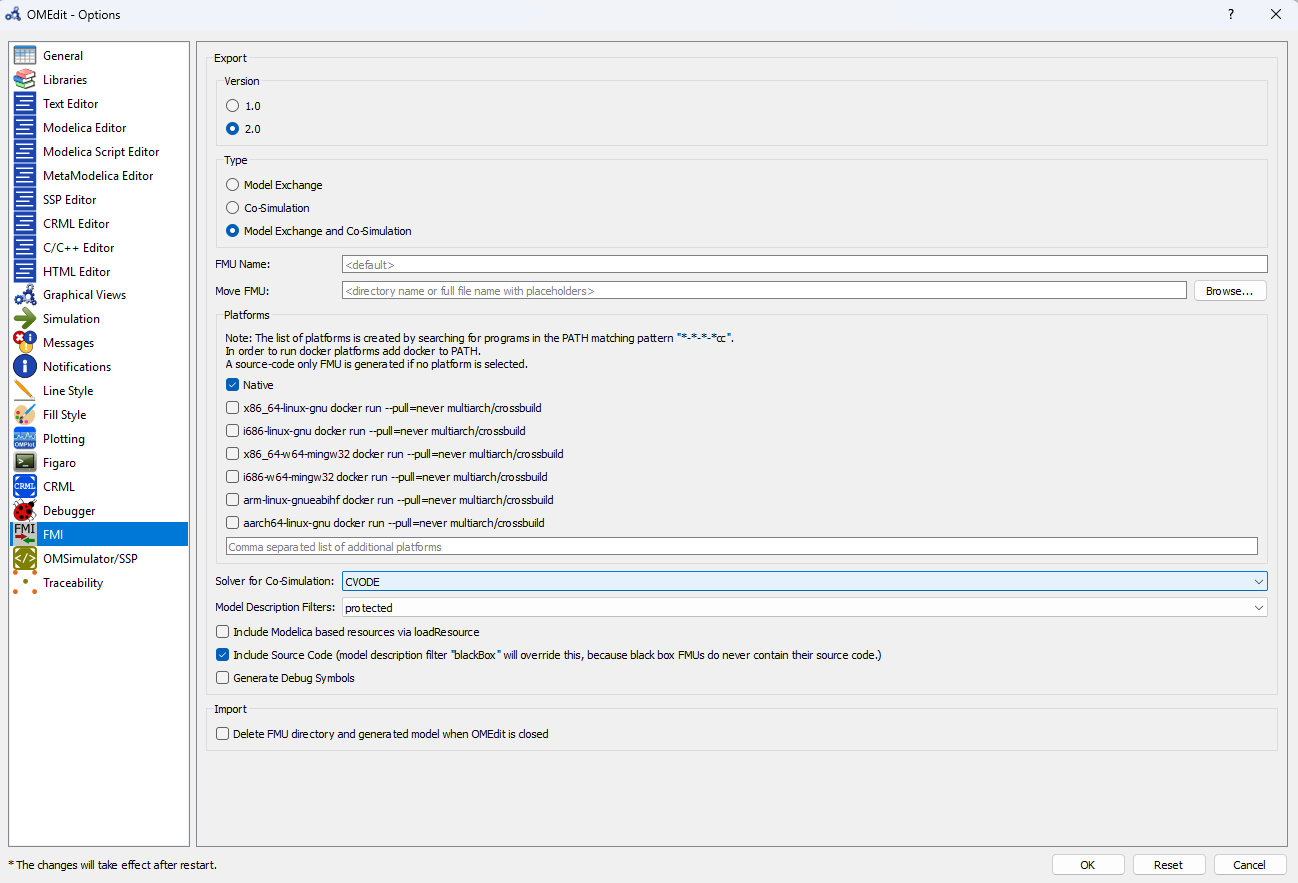Select FMI version 2.0

(x=233, y=129)
